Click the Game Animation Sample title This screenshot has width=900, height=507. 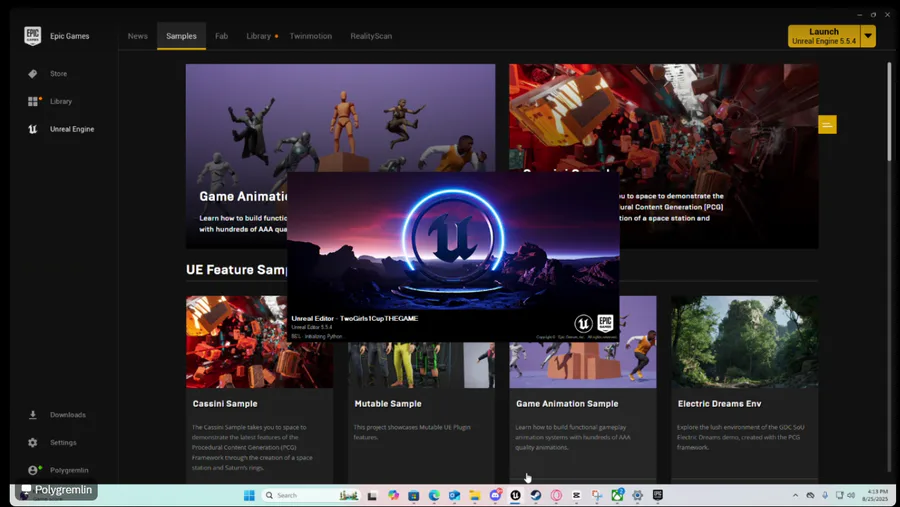point(567,404)
